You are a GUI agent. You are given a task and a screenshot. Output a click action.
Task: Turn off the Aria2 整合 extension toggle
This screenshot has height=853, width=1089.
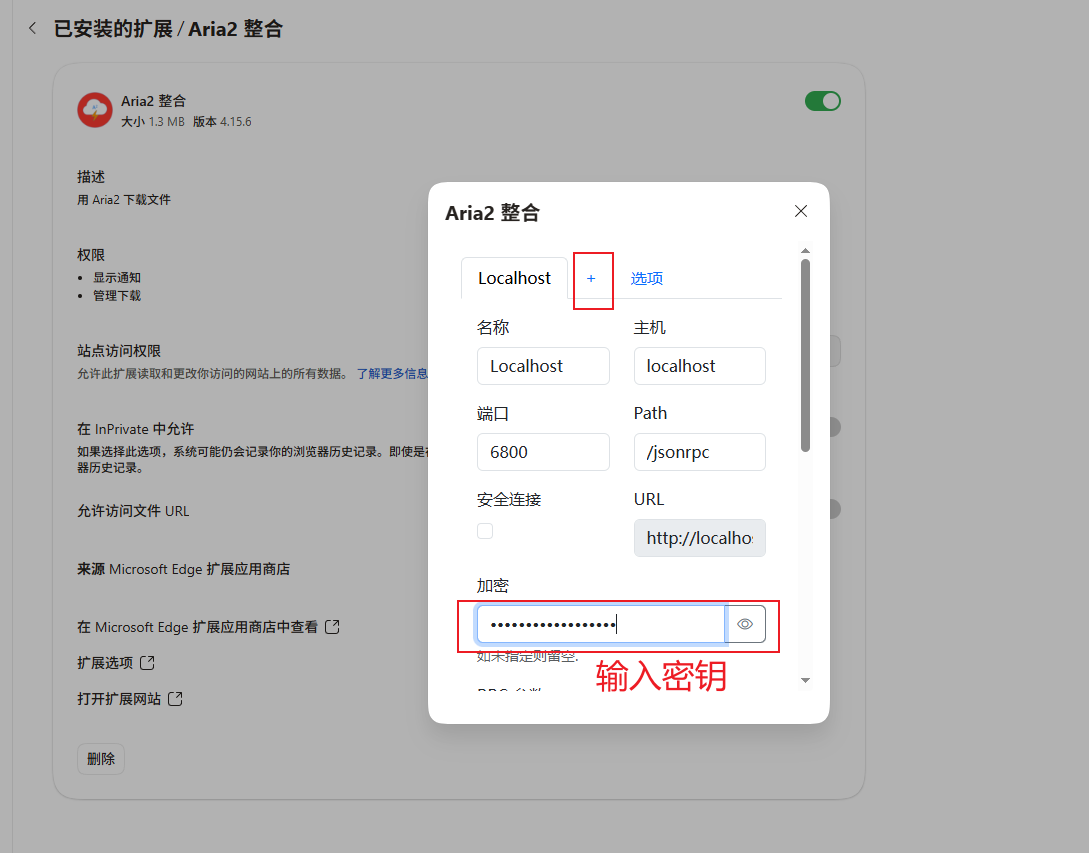coord(822,101)
